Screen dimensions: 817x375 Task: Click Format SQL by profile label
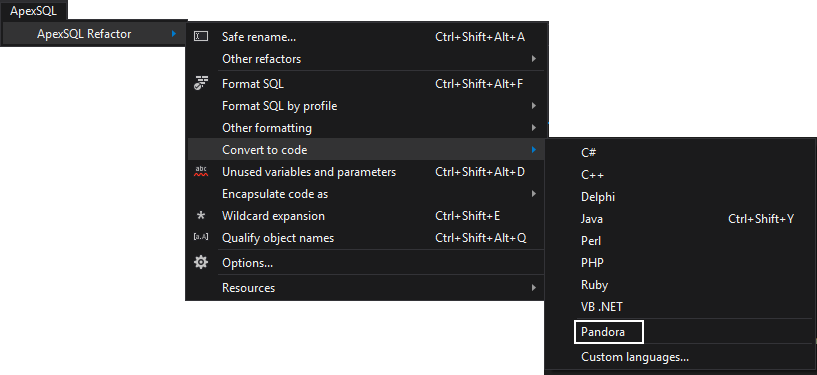pos(279,106)
